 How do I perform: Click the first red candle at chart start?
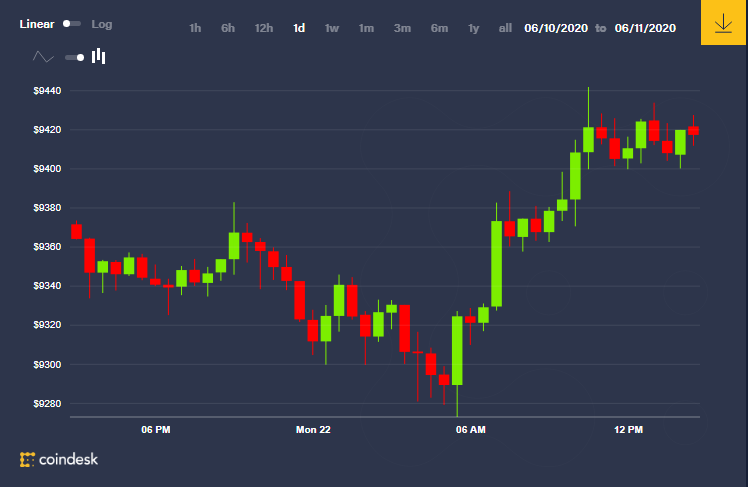point(76,231)
